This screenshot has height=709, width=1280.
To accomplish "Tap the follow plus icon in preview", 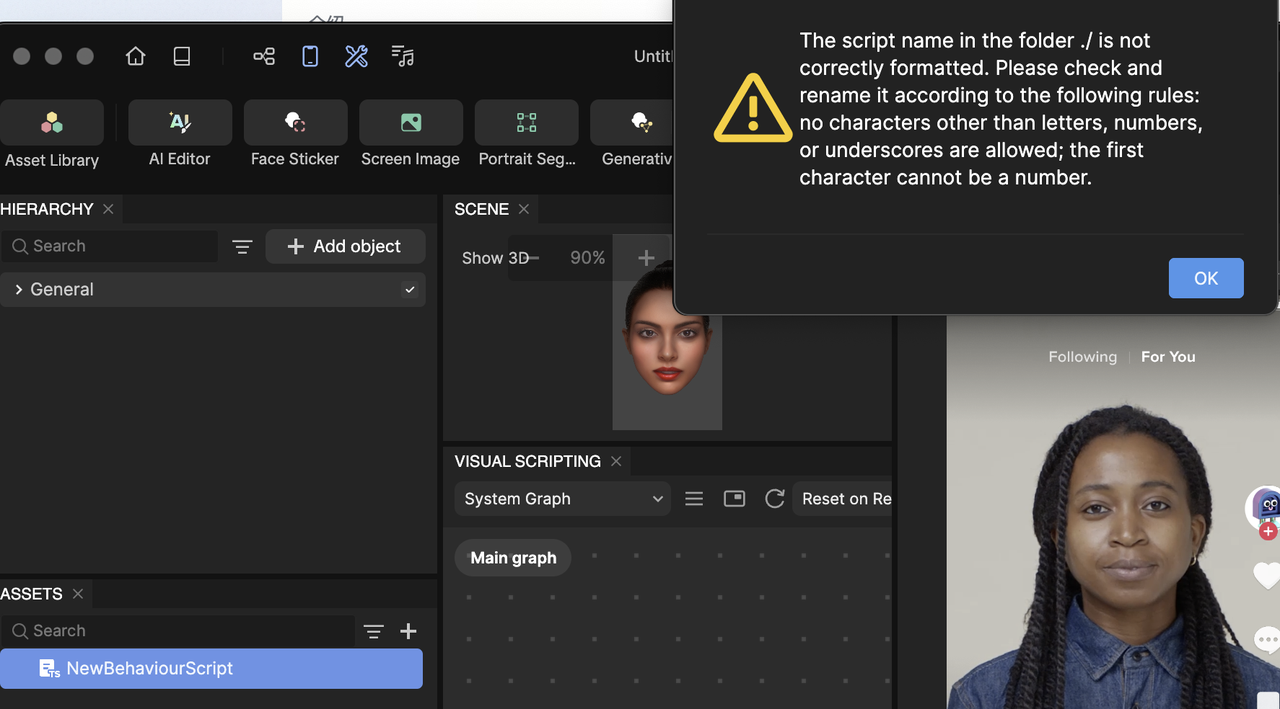I will (1268, 531).
